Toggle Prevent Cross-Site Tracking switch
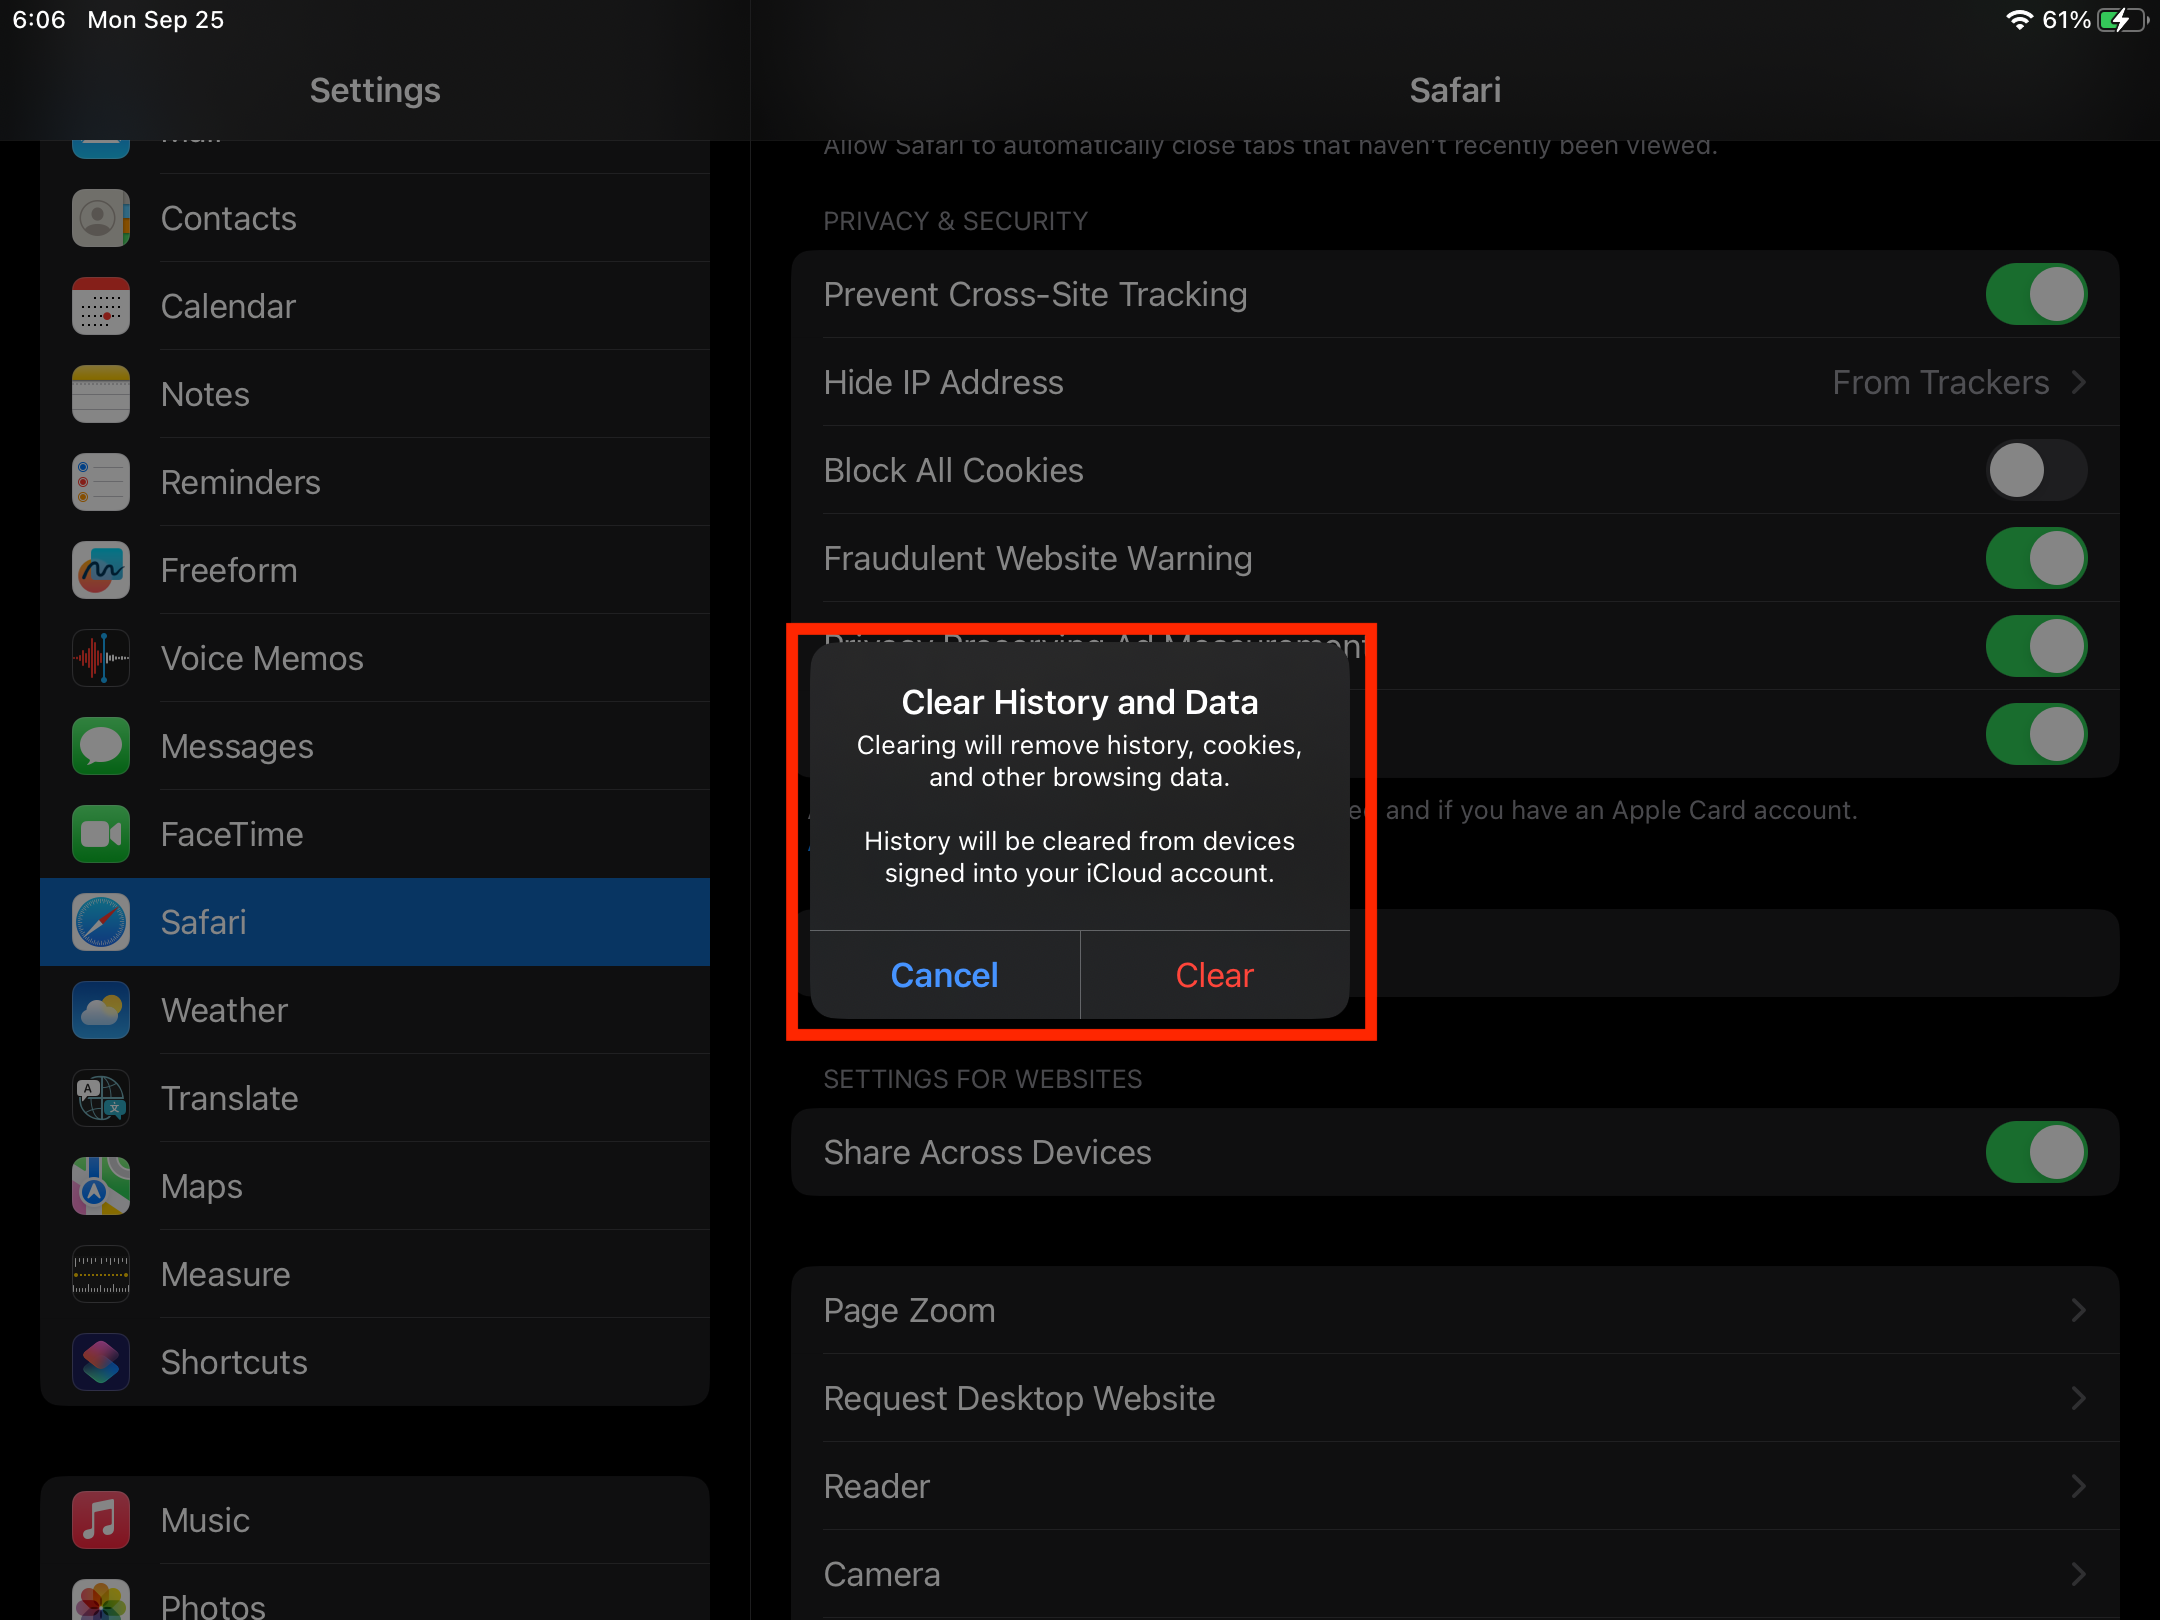Image resolution: width=2160 pixels, height=1620 pixels. [2036, 294]
